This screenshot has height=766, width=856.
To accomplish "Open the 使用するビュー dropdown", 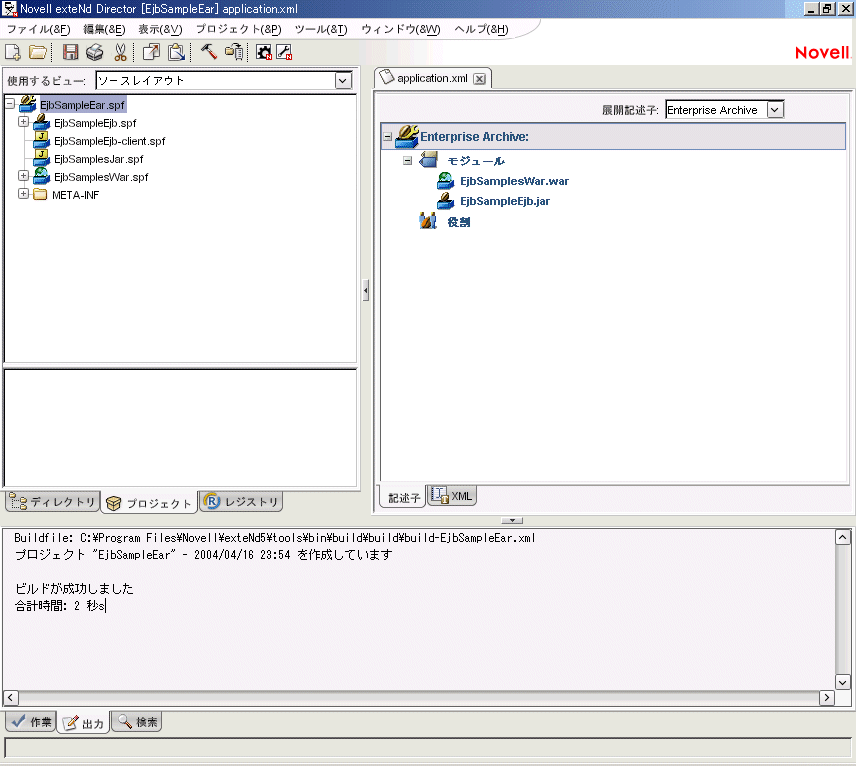I will [343, 80].
